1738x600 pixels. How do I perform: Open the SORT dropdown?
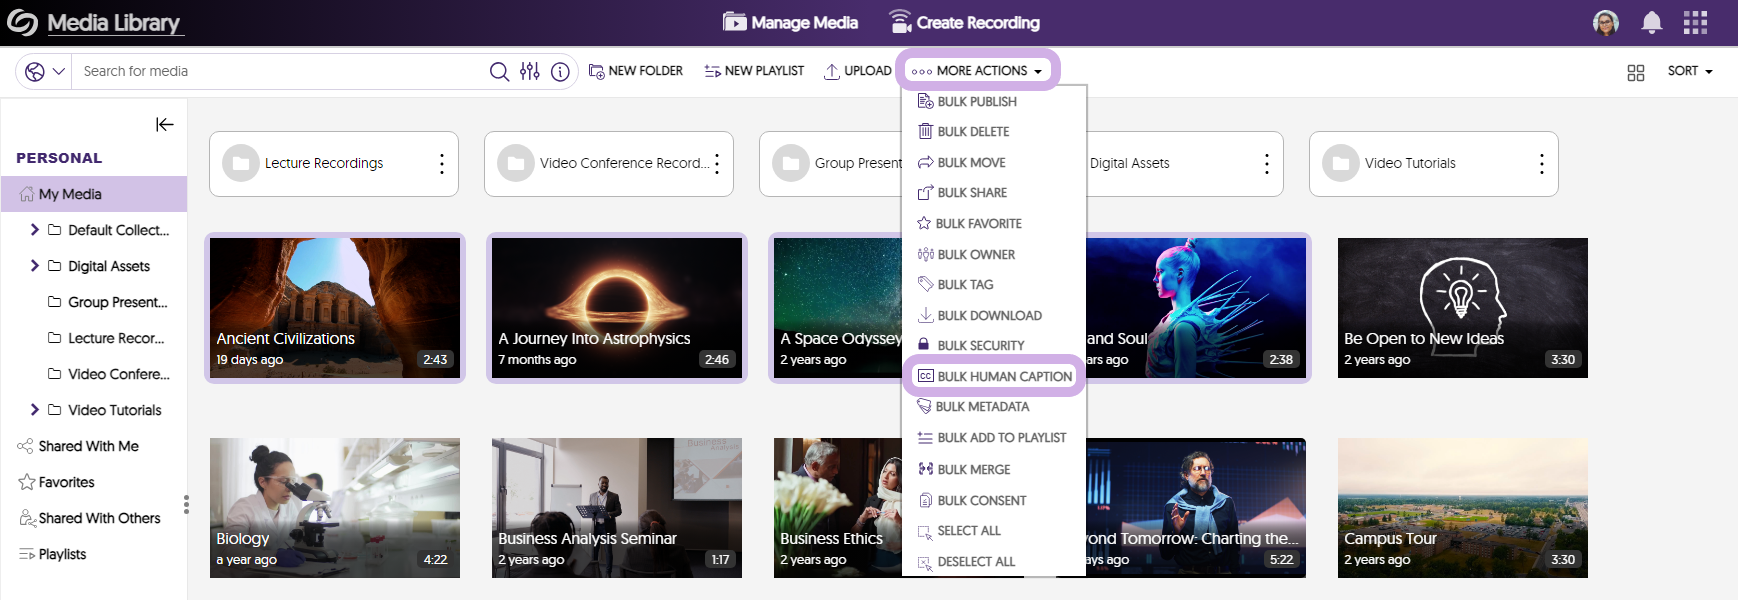(x=1690, y=71)
